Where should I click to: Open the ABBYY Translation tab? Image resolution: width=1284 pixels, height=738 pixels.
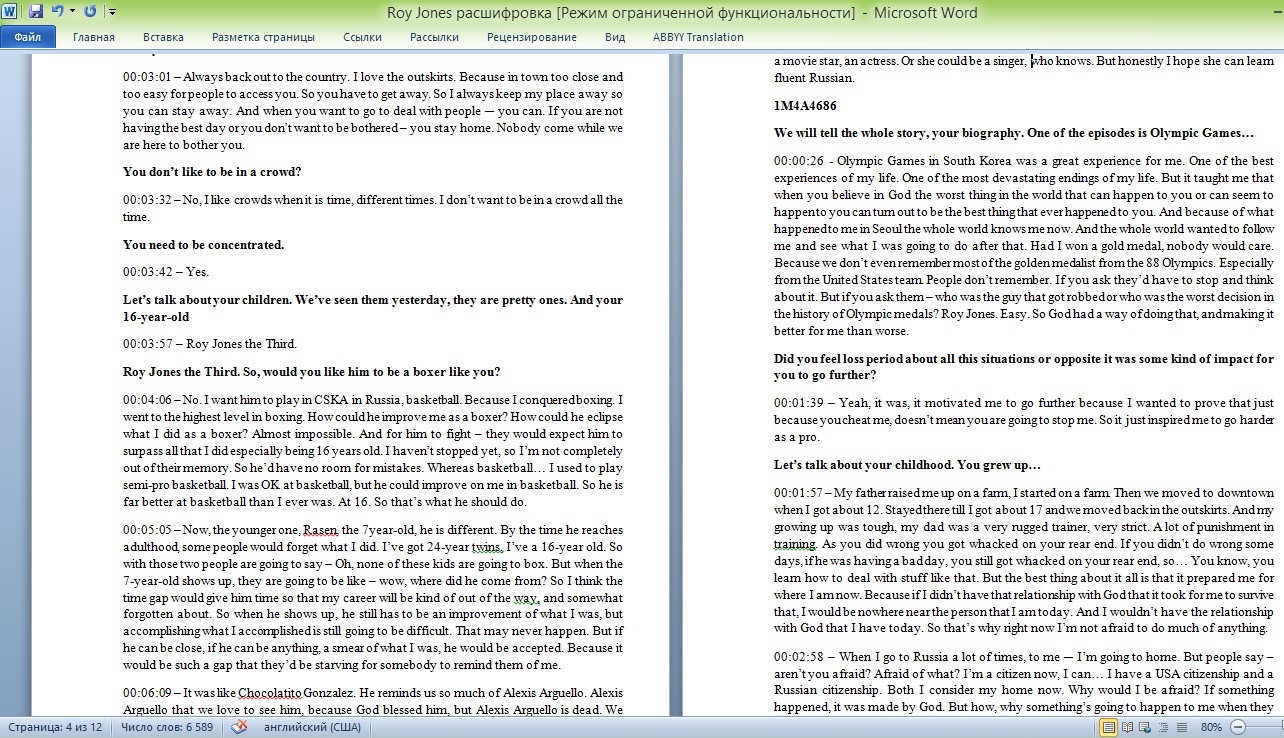click(698, 37)
